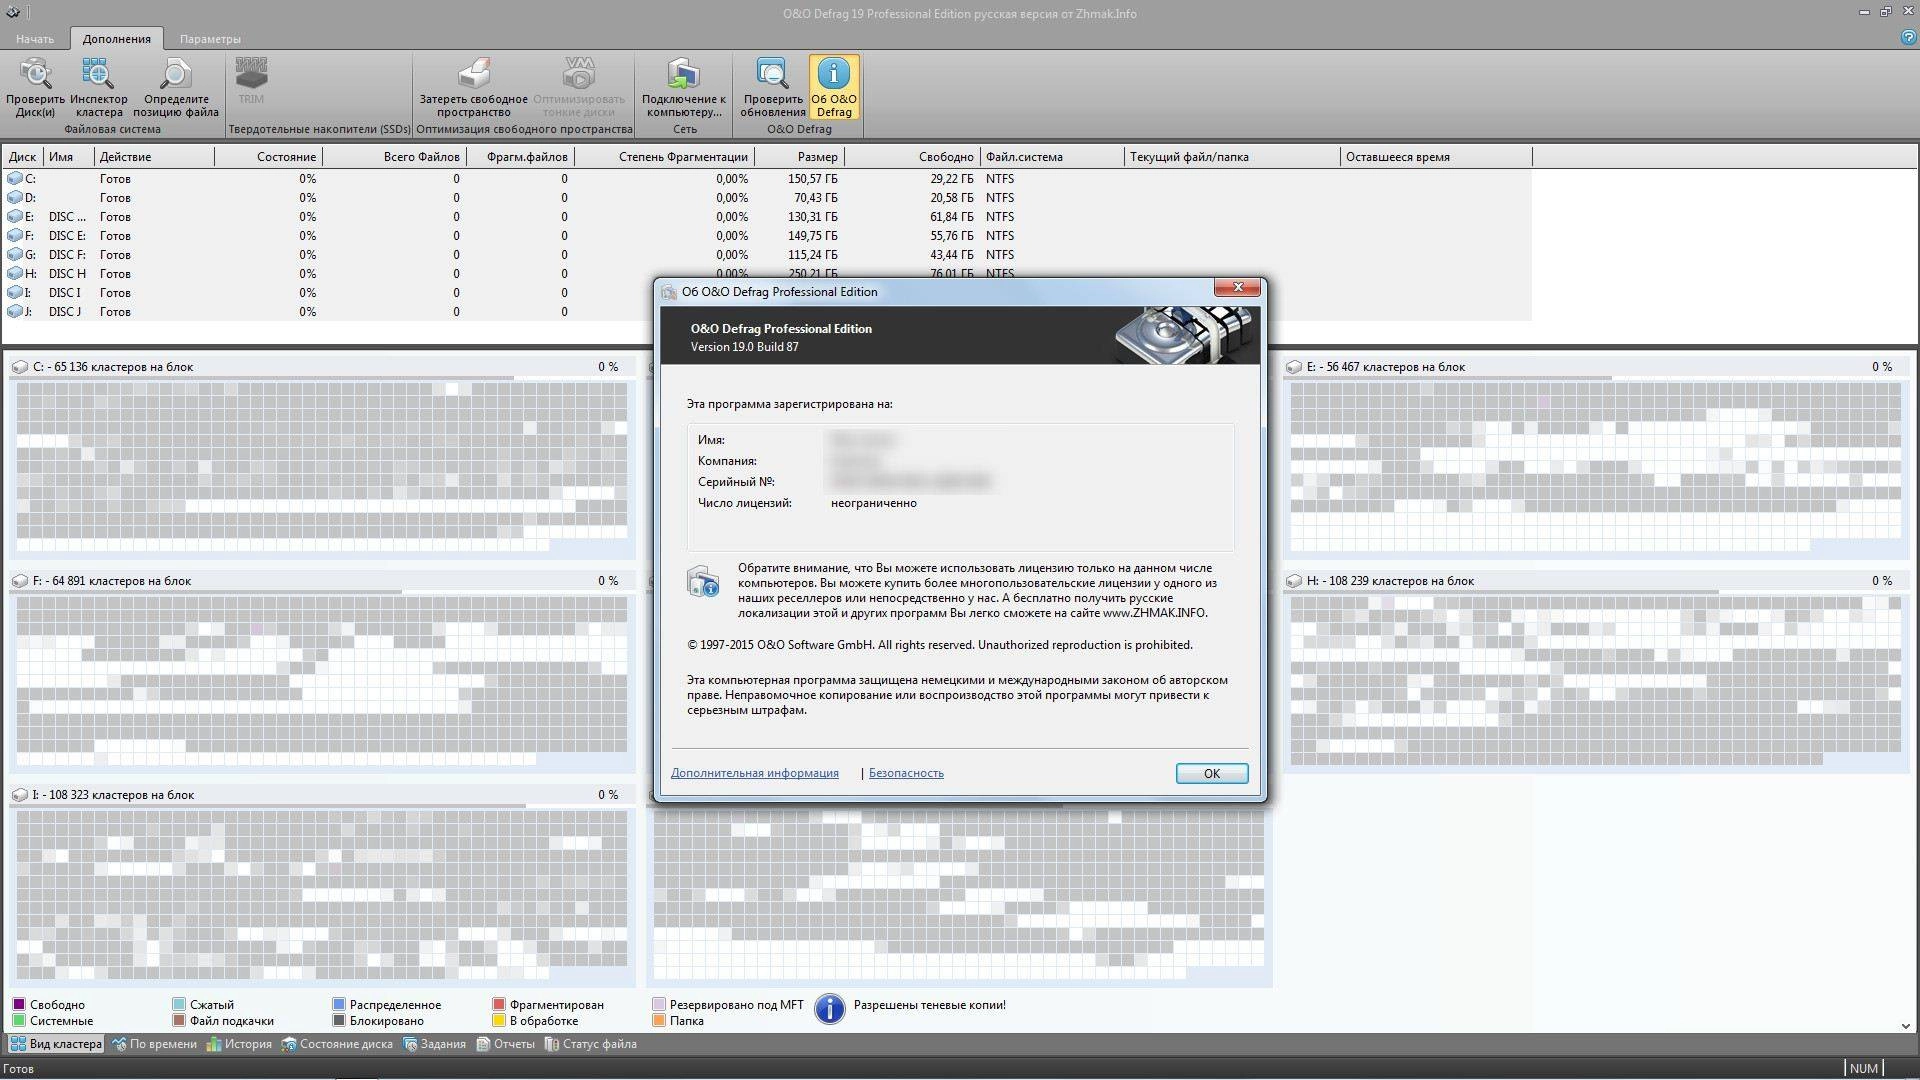This screenshot has height=1080, width=1920.
Task: Click the disk icon in C: cluster header
Action: coord(19,367)
